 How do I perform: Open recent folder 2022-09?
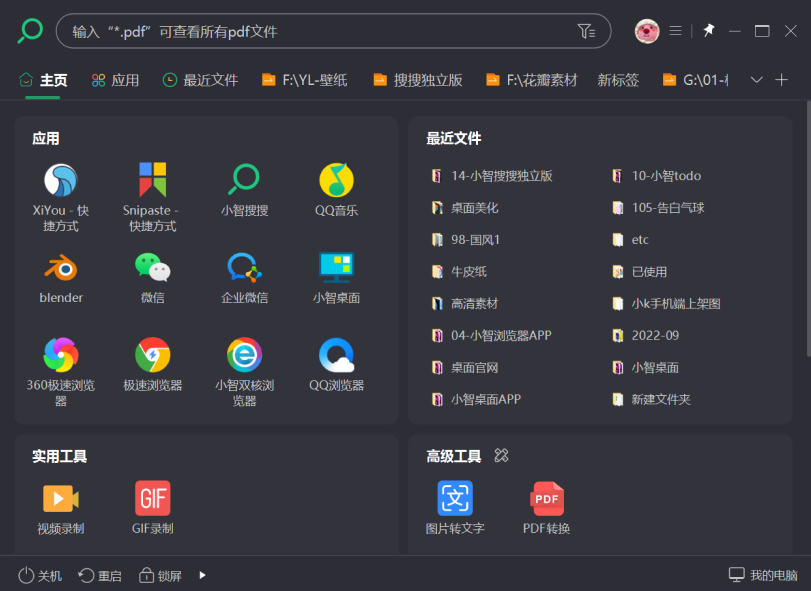(645, 336)
